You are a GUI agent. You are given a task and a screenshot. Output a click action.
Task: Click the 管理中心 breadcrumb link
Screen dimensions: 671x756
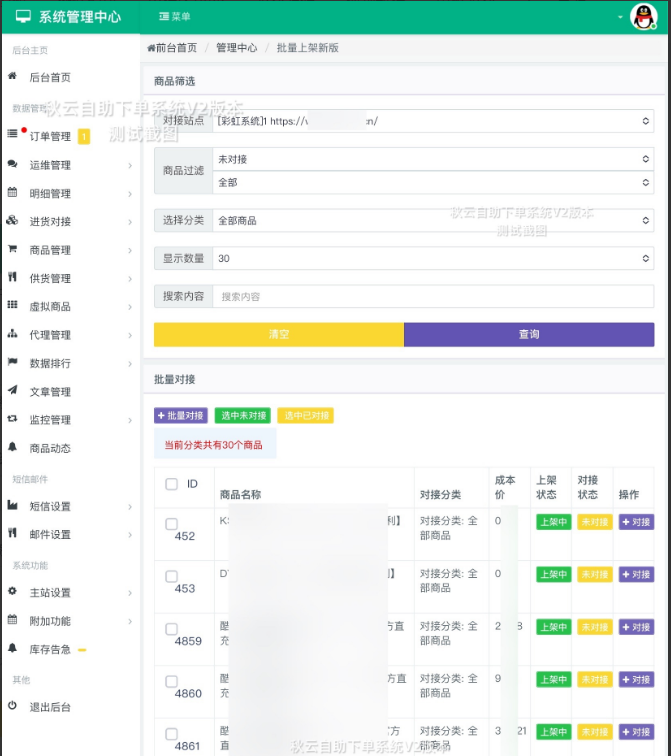point(236,48)
